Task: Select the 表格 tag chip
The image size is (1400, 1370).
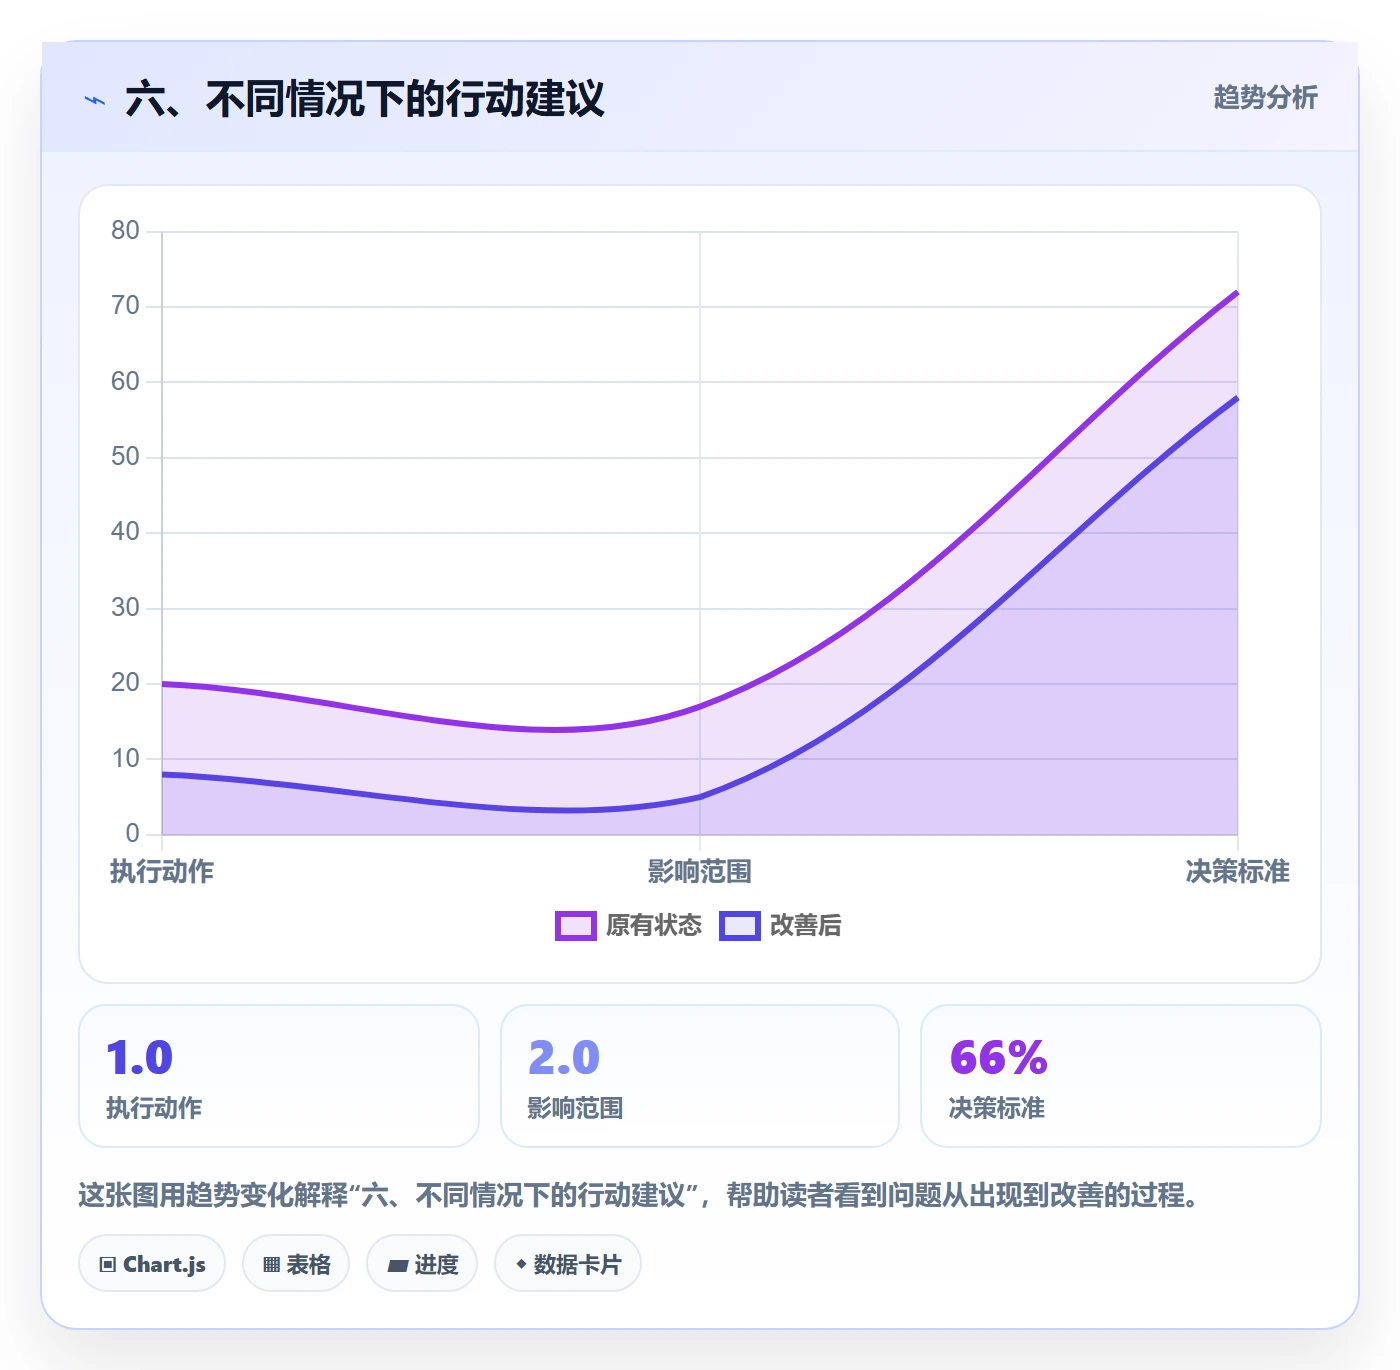Action: [x=296, y=1264]
